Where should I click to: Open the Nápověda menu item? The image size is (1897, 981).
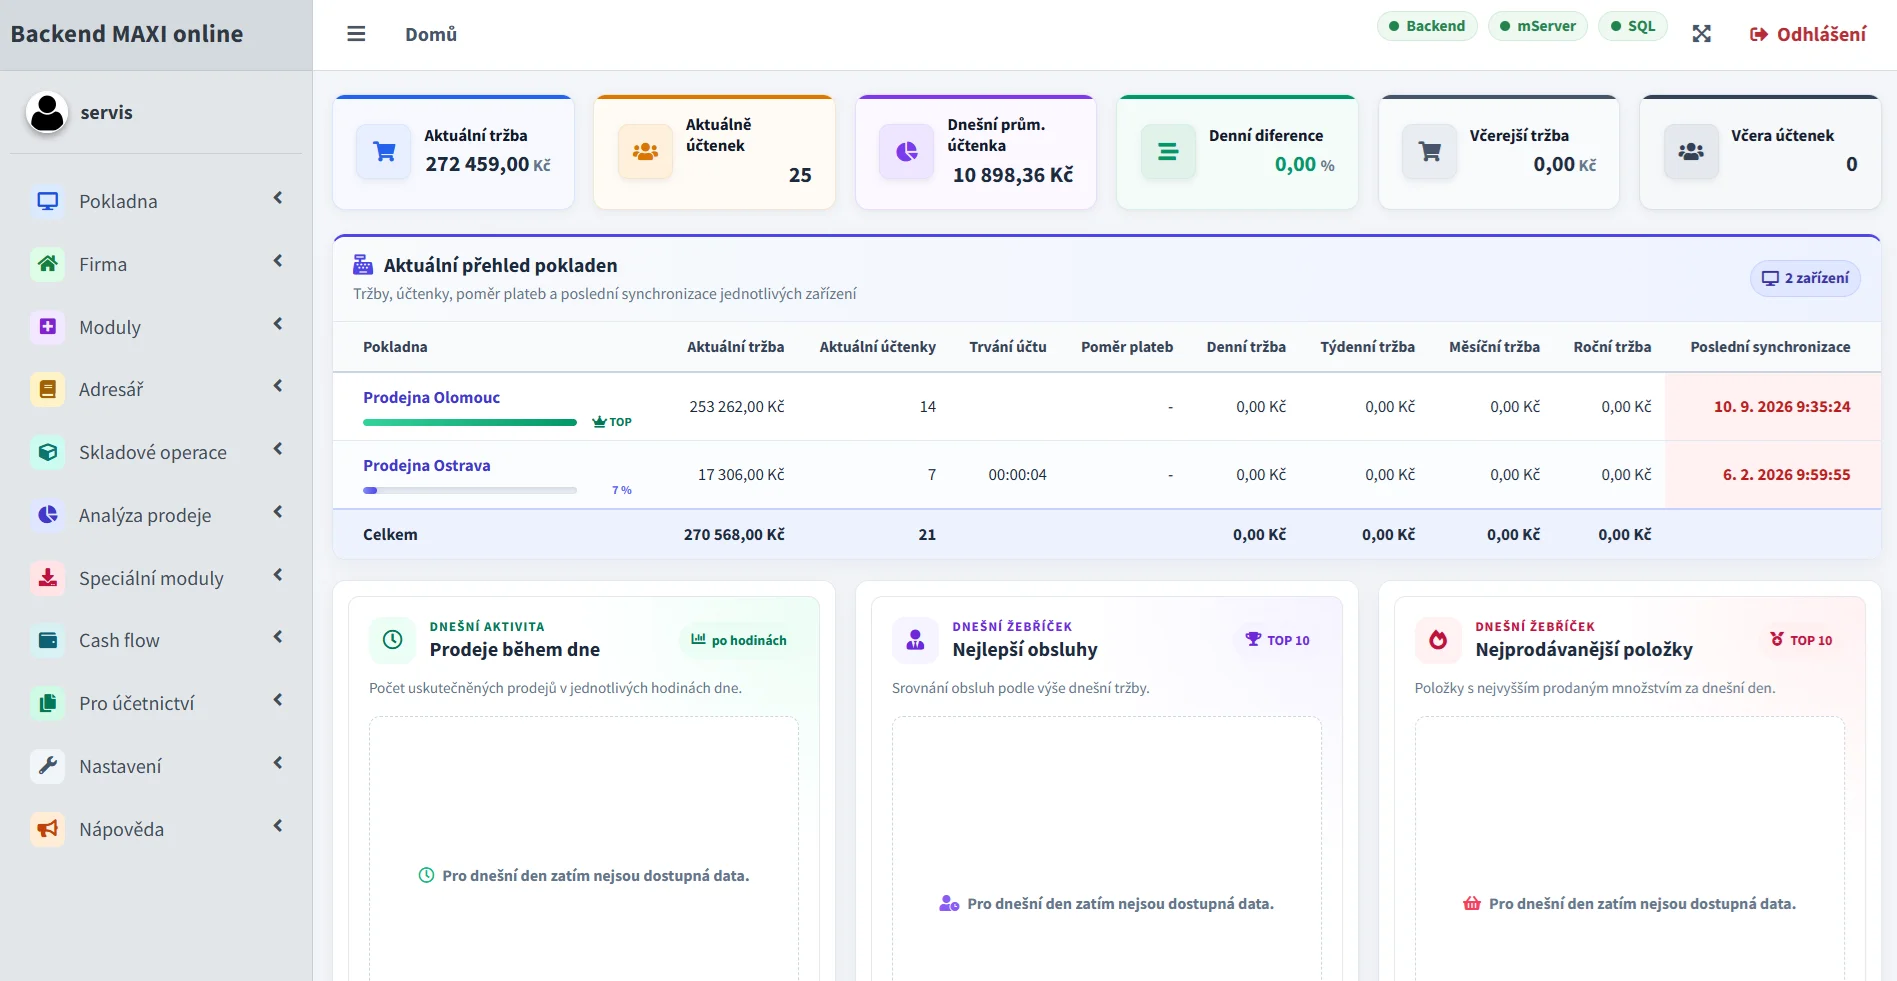(x=156, y=829)
